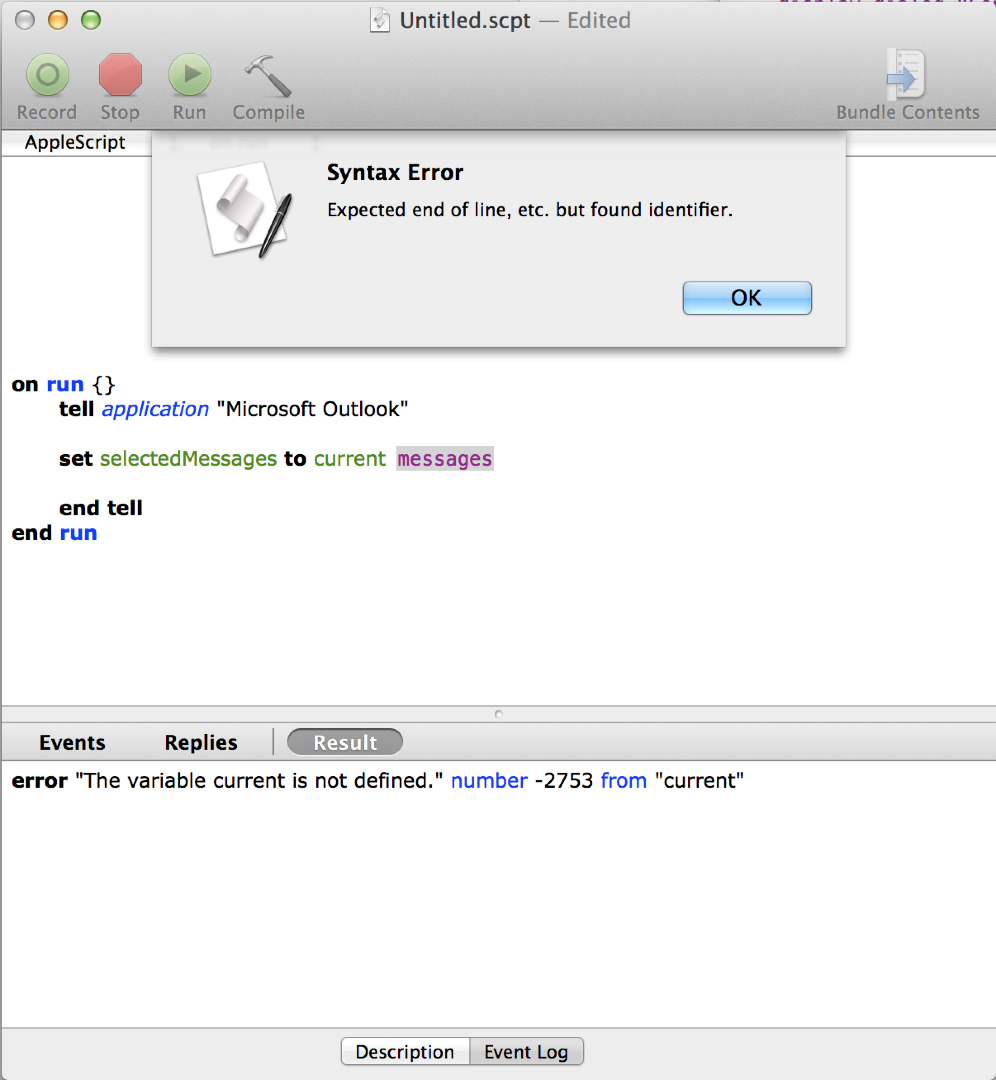Viewport: 996px width, 1080px height.
Task: Select the Result tab
Action: click(x=345, y=742)
